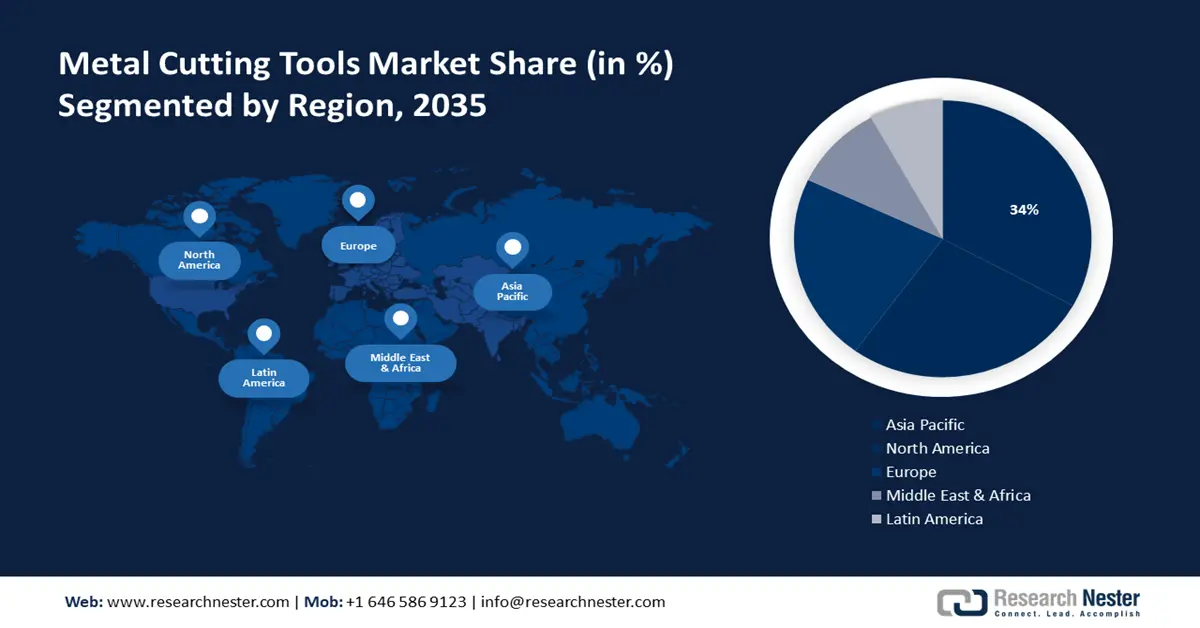Select the North America map label
Screen dimensions: 1200x628
[199, 260]
